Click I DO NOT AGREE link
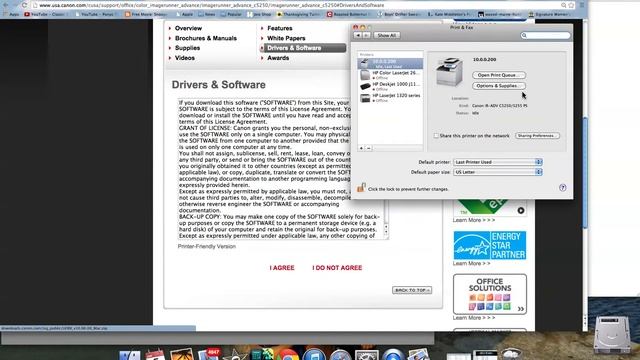This screenshot has height=360, width=640. 337,268
